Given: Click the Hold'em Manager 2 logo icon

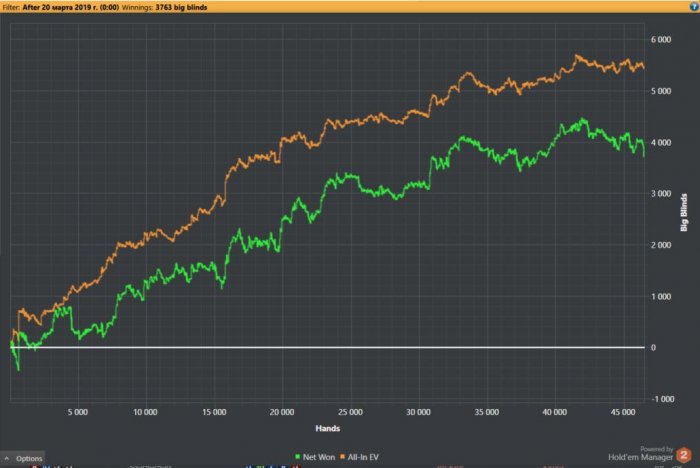Looking at the screenshot, I should 683,455.
